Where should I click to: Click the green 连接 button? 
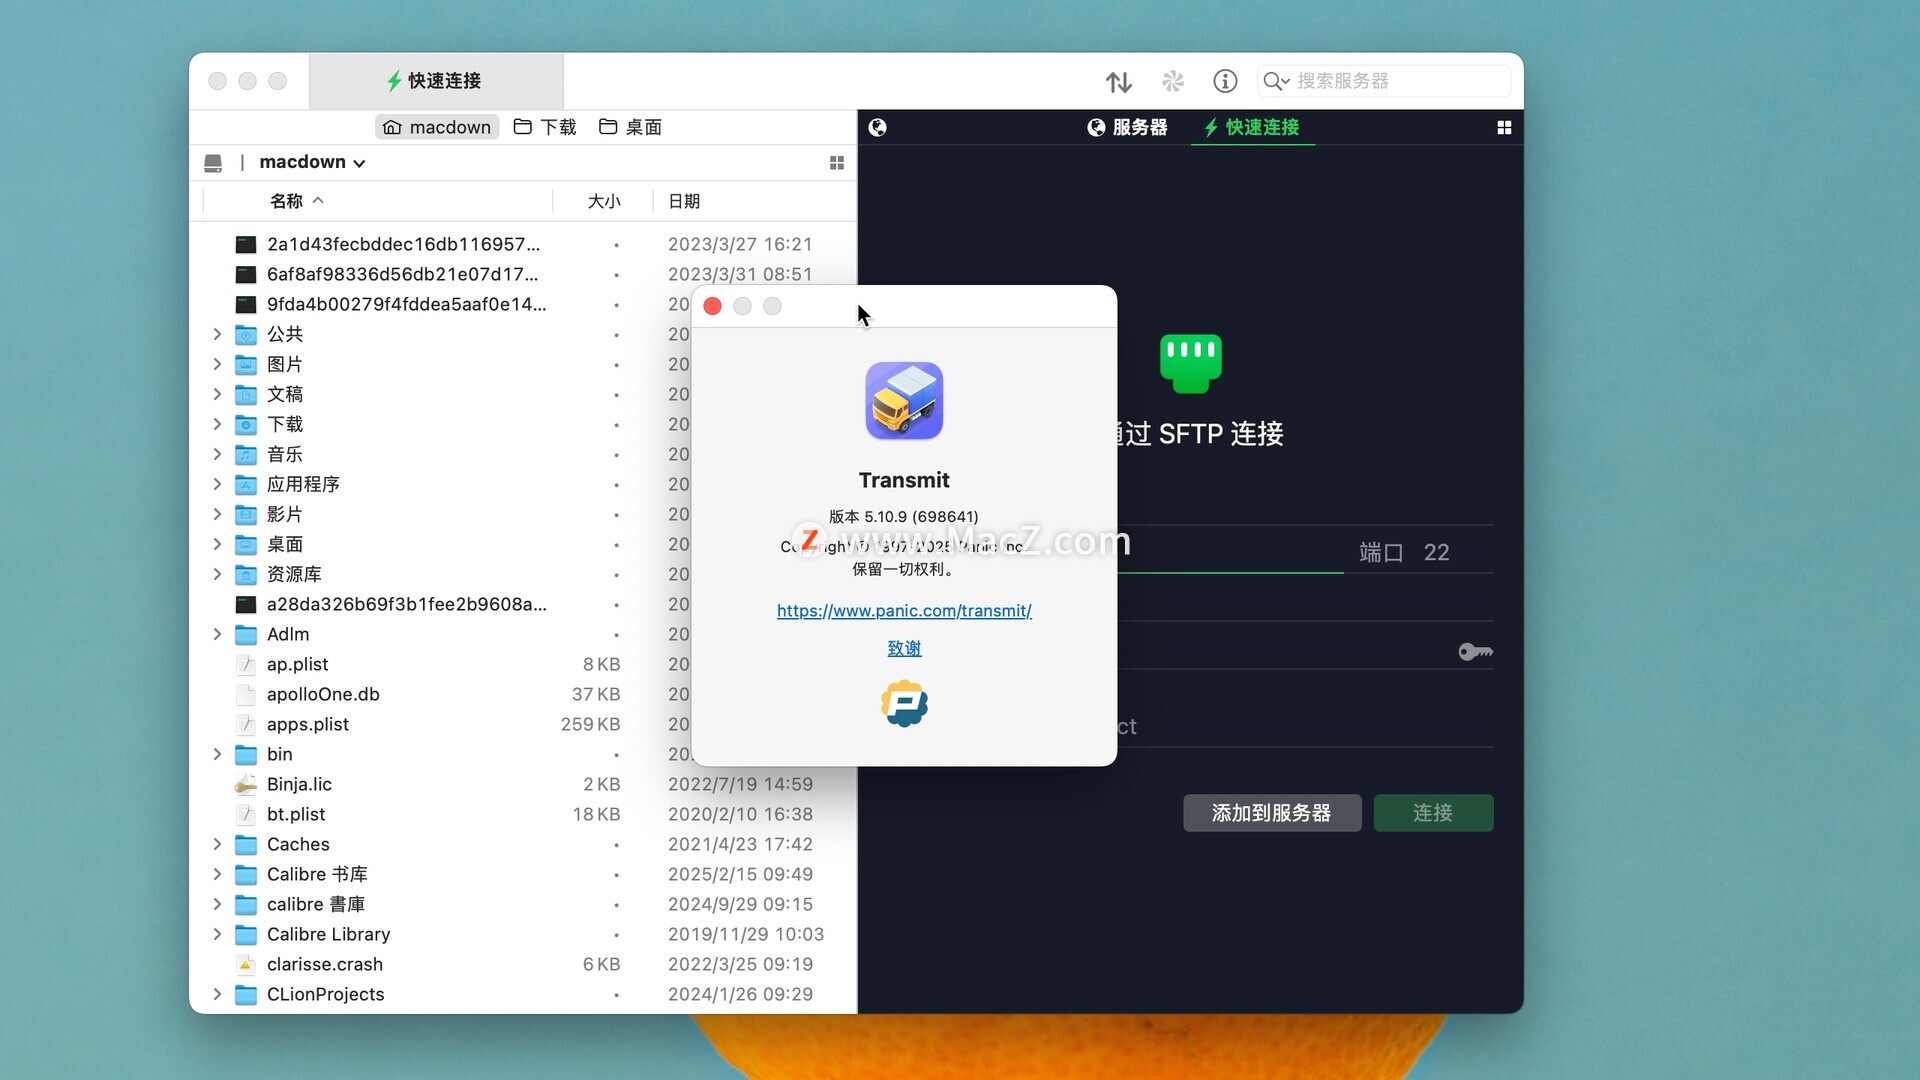(1433, 813)
